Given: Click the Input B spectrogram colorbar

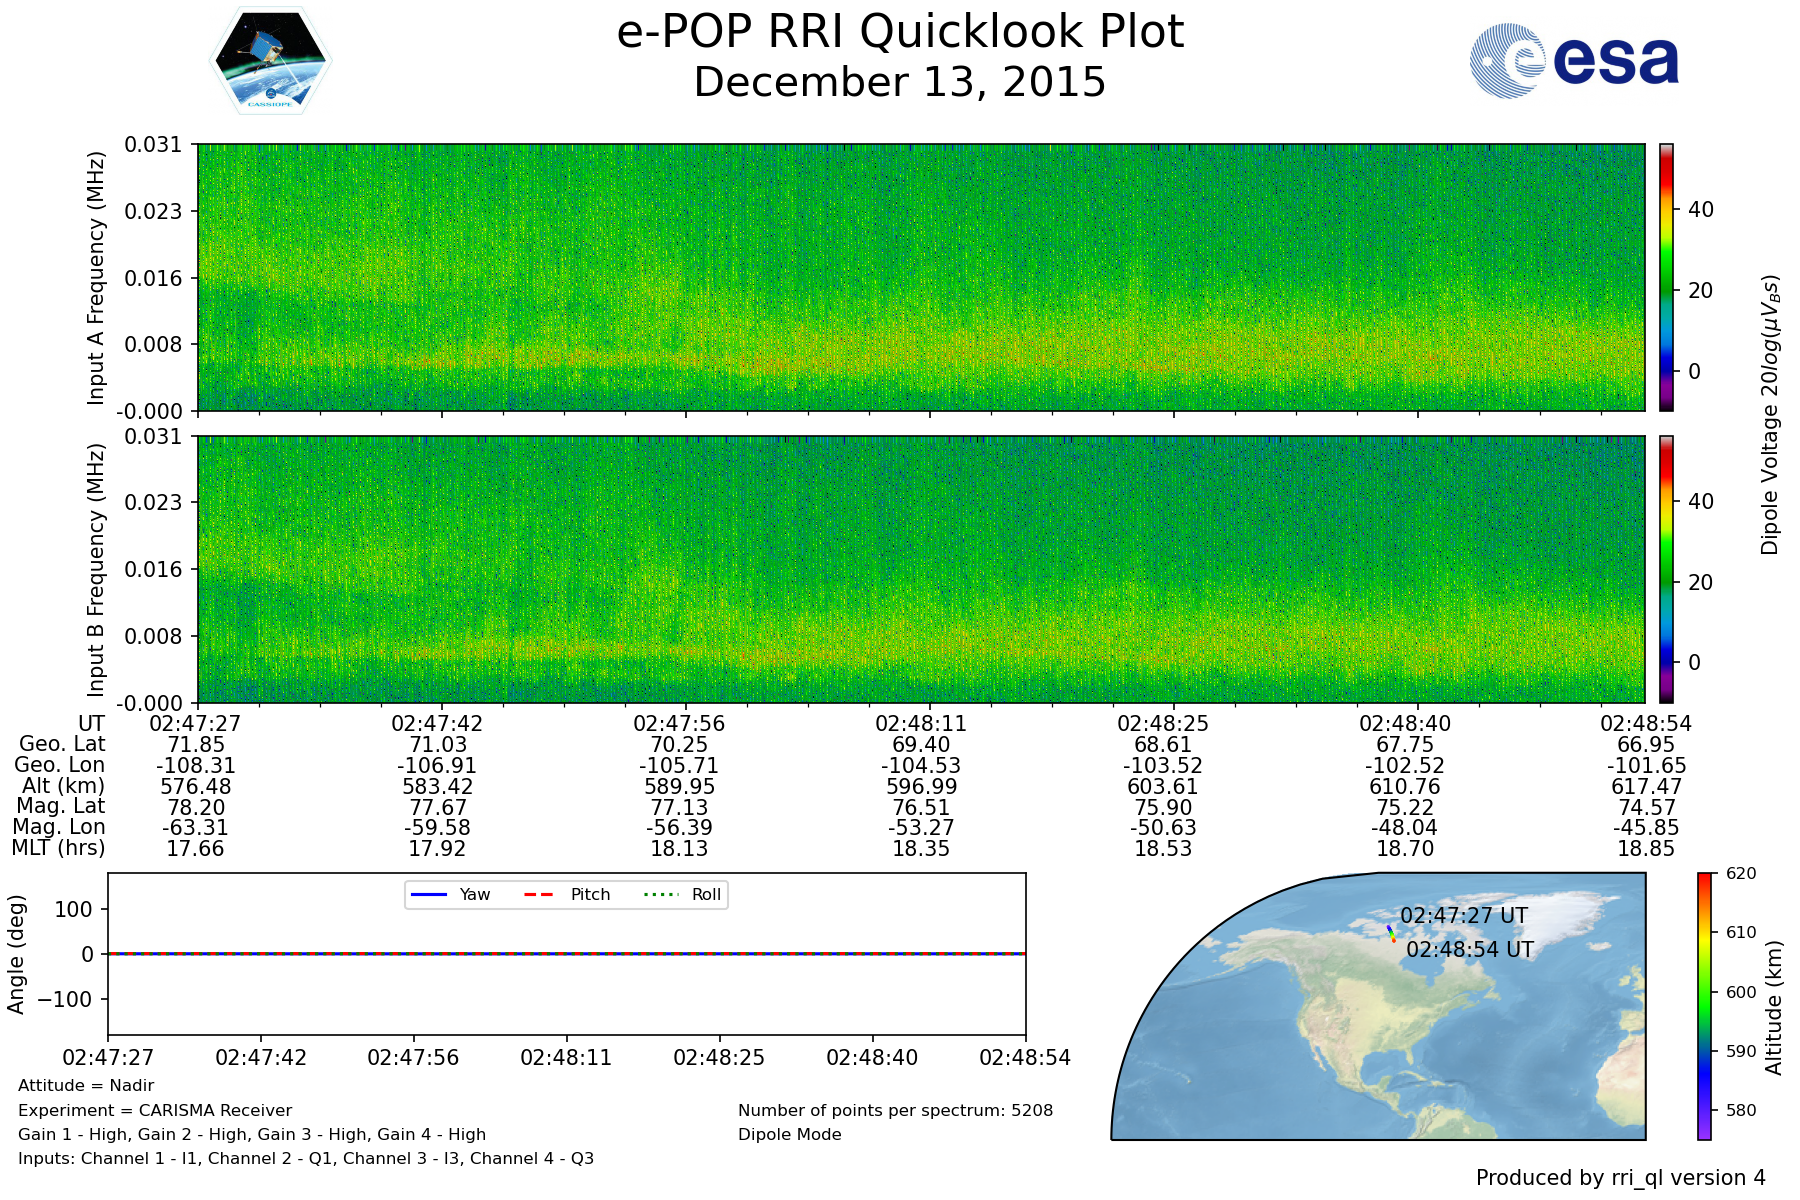Looking at the screenshot, I should 1666,569.
